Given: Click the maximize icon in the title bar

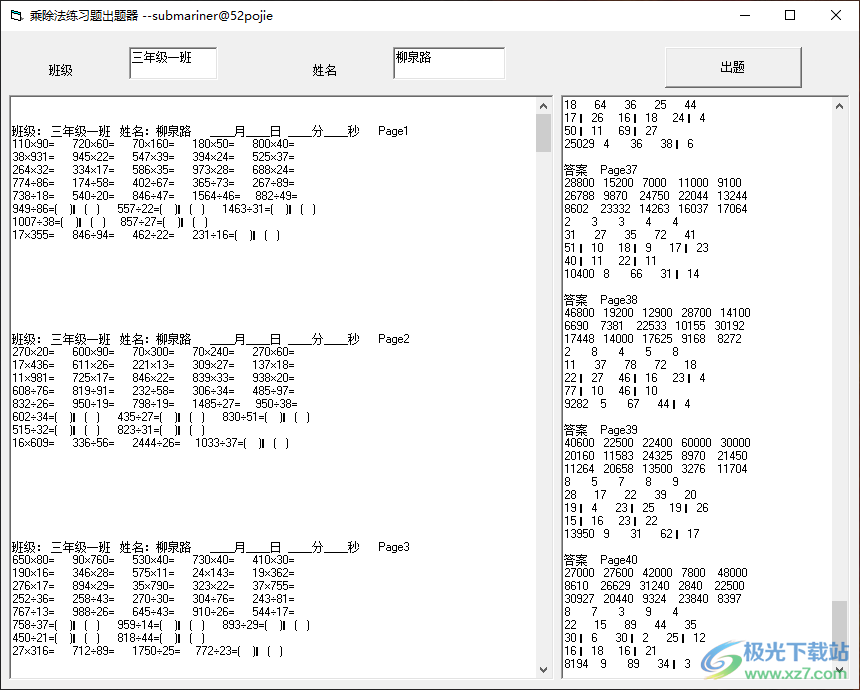Looking at the screenshot, I should click(x=788, y=15).
